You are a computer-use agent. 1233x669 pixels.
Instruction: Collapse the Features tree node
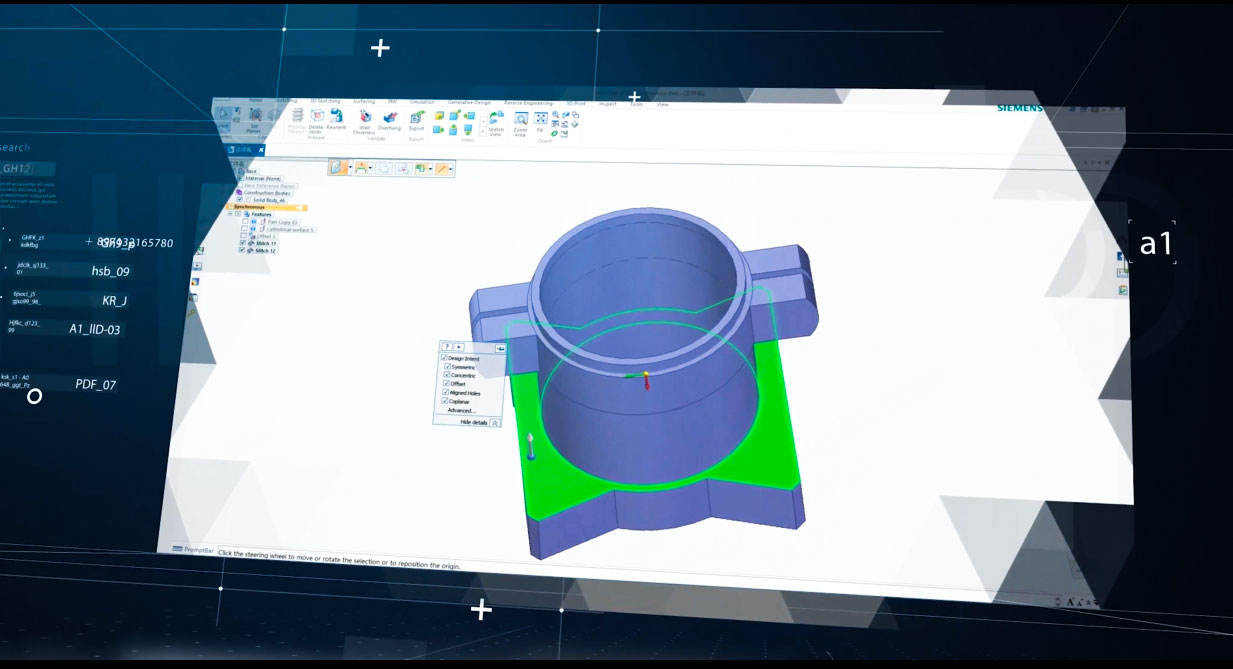tap(231, 213)
